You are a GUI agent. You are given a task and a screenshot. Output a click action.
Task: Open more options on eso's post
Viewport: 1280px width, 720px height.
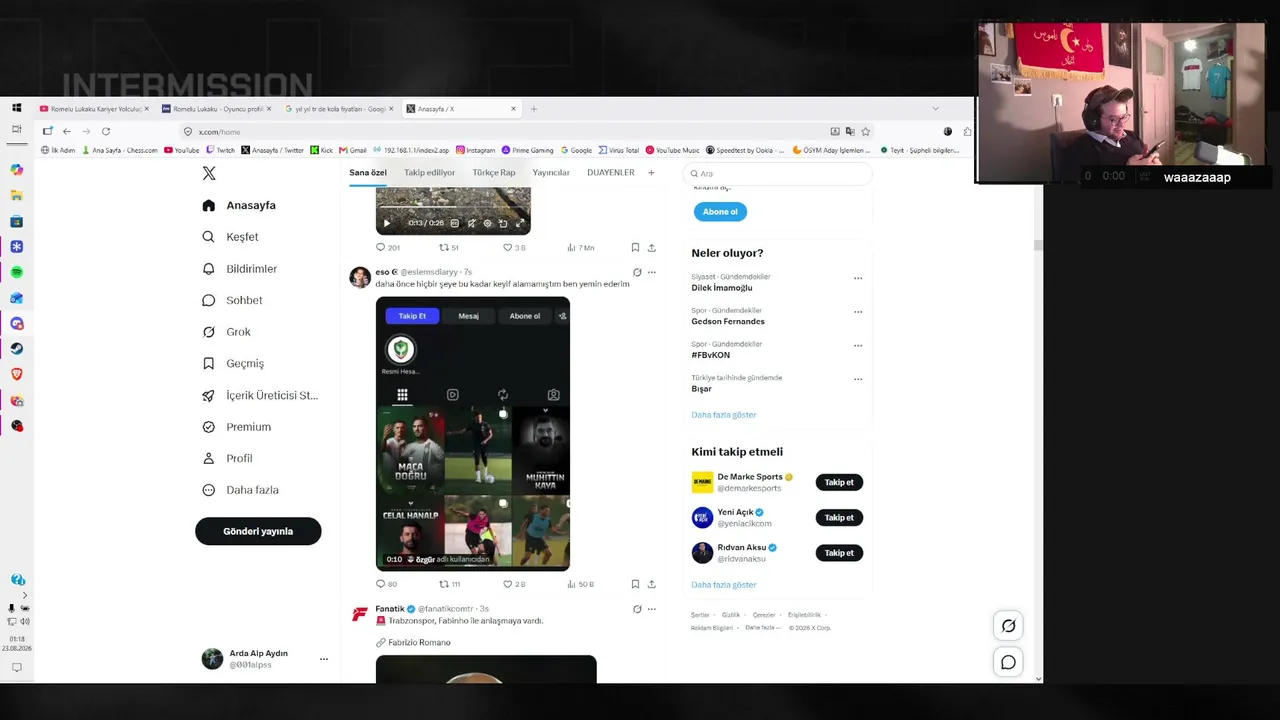[652, 272]
